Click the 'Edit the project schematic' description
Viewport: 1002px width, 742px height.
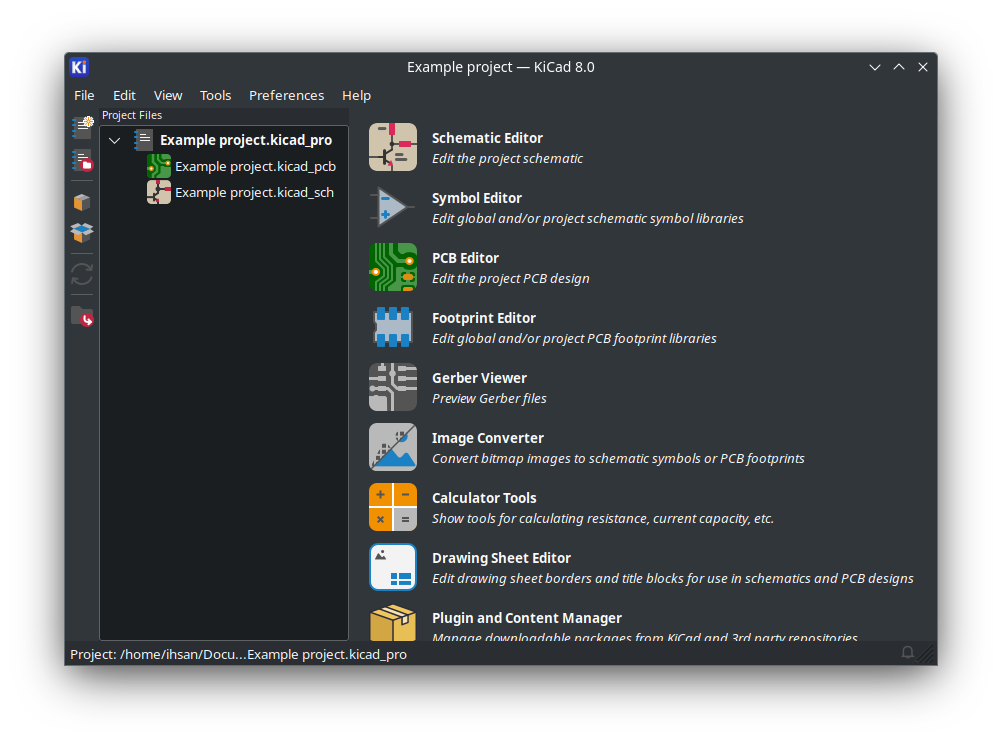(x=507, y=158)
